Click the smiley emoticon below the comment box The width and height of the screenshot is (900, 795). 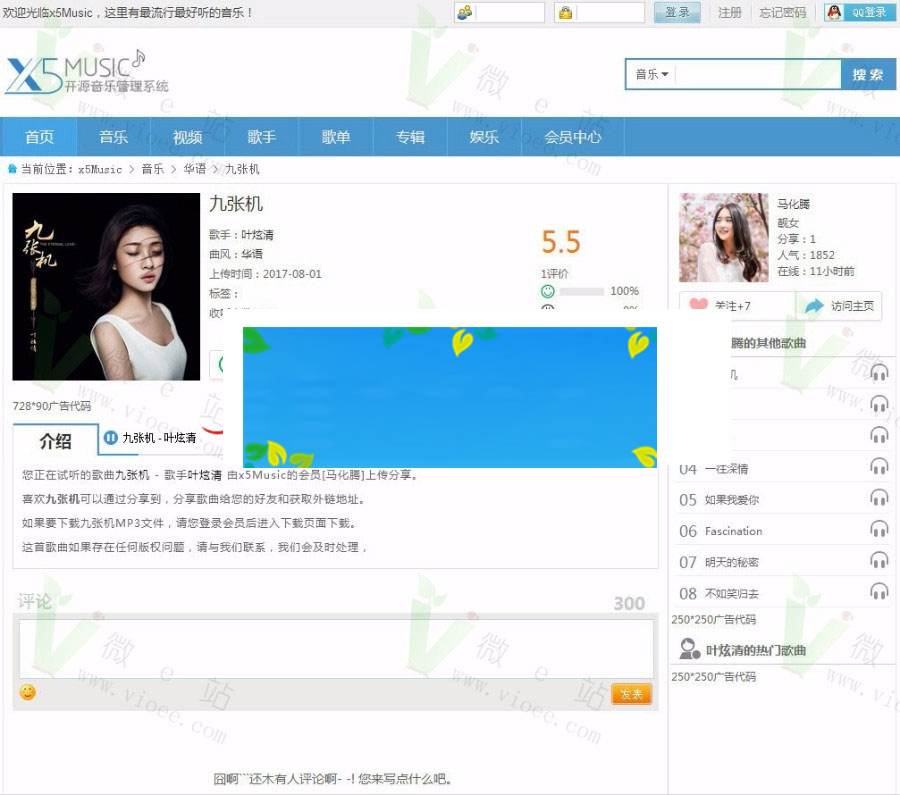[x=27, y=691]
